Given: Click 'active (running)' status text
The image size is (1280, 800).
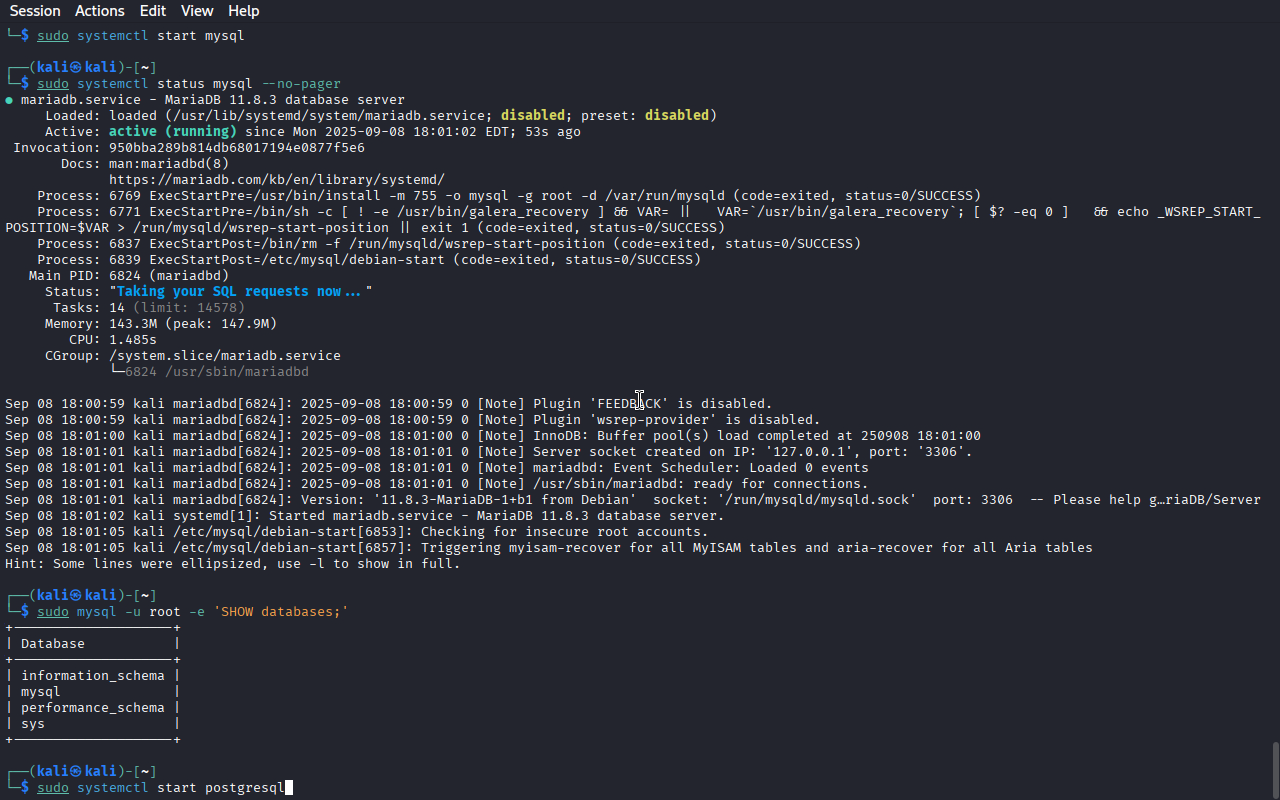Looking at the screenshot, I should (x=173, y=132).
